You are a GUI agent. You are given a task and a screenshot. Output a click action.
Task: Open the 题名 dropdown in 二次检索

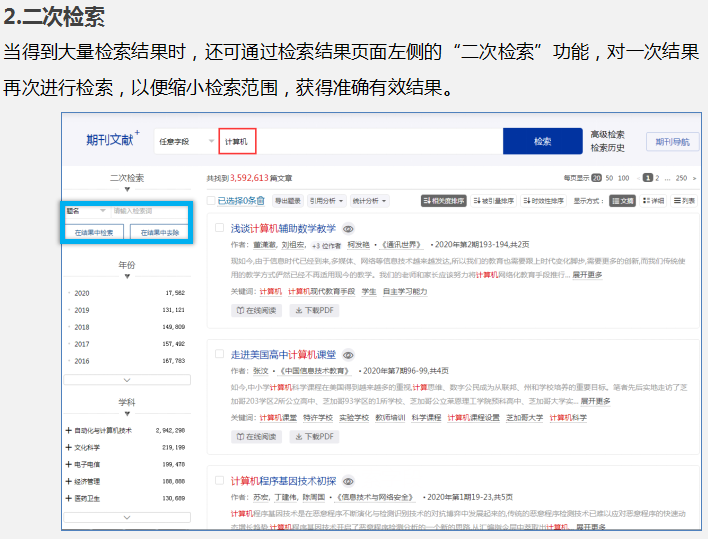[86, 211]
